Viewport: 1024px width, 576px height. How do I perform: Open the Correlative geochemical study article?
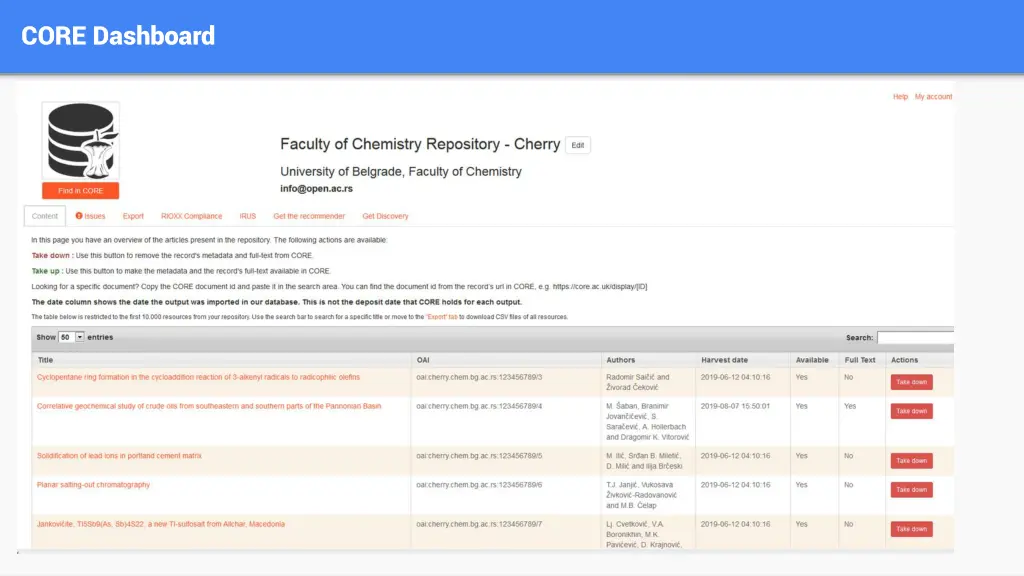pos(209,406)
